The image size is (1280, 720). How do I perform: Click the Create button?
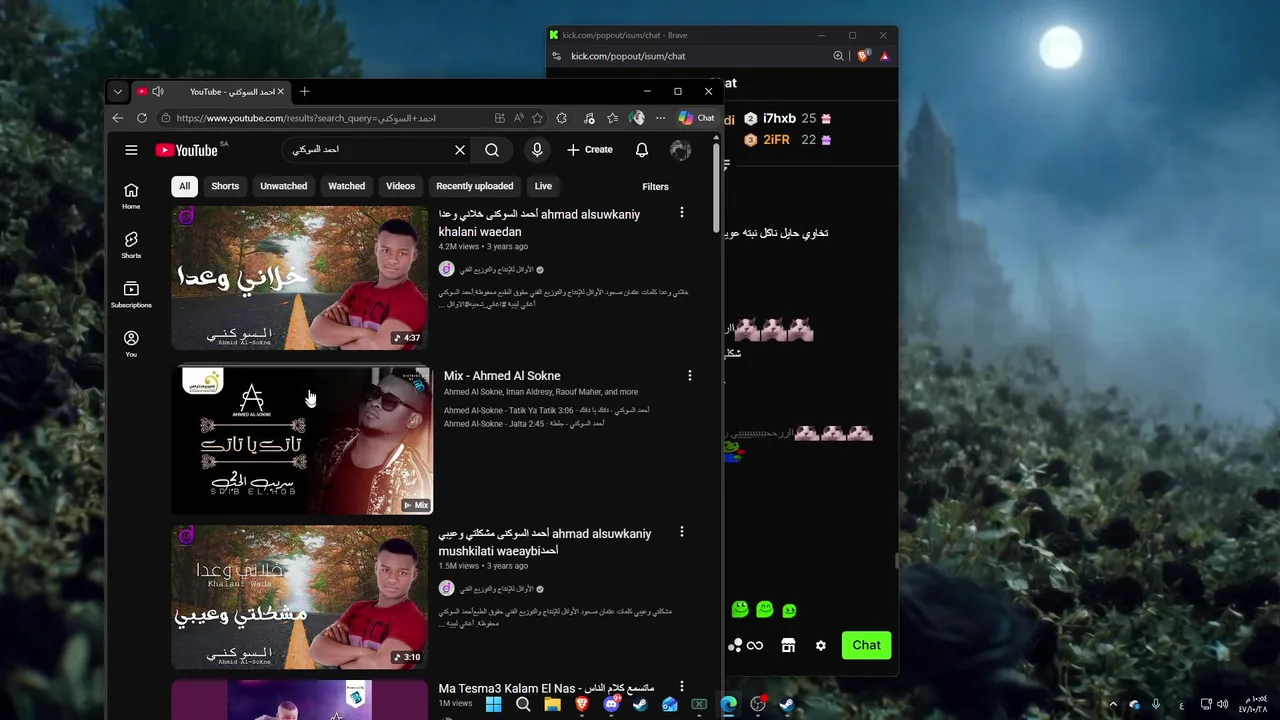click(590, 150)
